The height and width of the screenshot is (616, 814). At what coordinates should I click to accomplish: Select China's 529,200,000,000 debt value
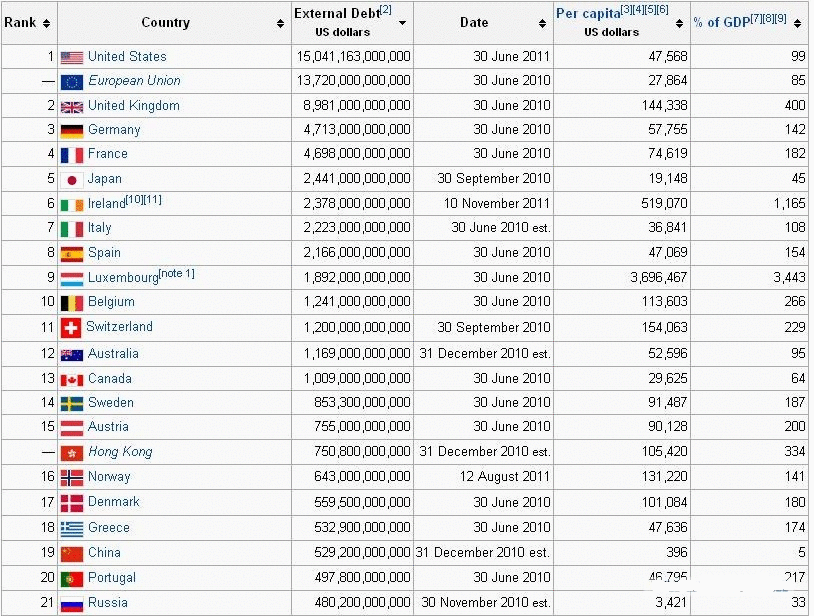(362, 553)
